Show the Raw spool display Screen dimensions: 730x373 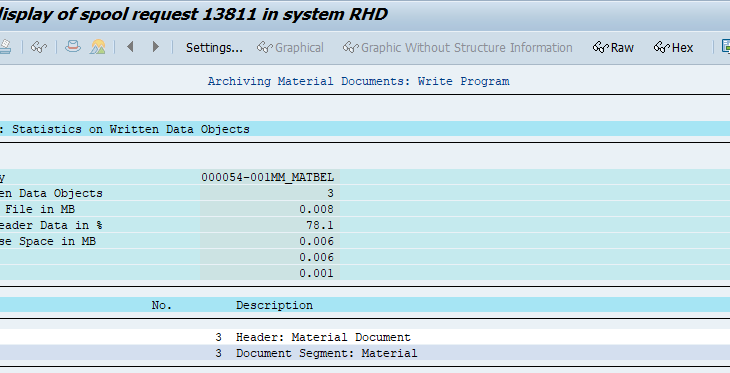(x=613, y=47)
